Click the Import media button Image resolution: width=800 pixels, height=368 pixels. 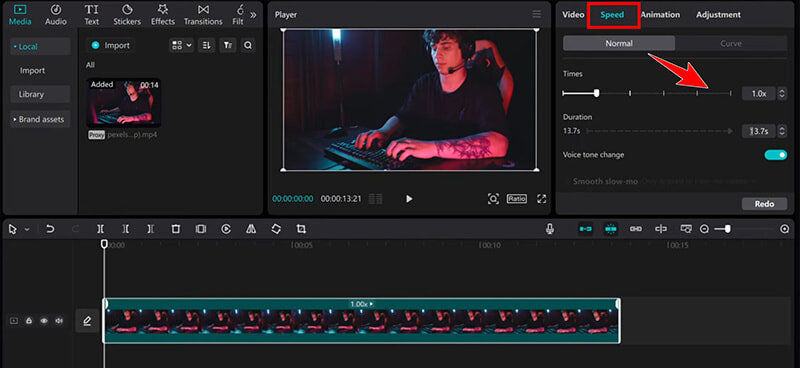pyautogui.click(x=110, y=45)
